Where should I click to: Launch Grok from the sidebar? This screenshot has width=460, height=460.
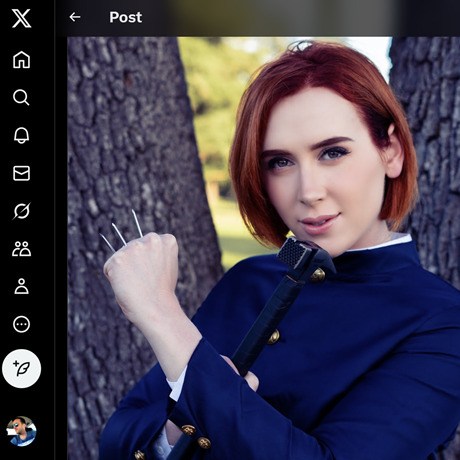[22, 211]
